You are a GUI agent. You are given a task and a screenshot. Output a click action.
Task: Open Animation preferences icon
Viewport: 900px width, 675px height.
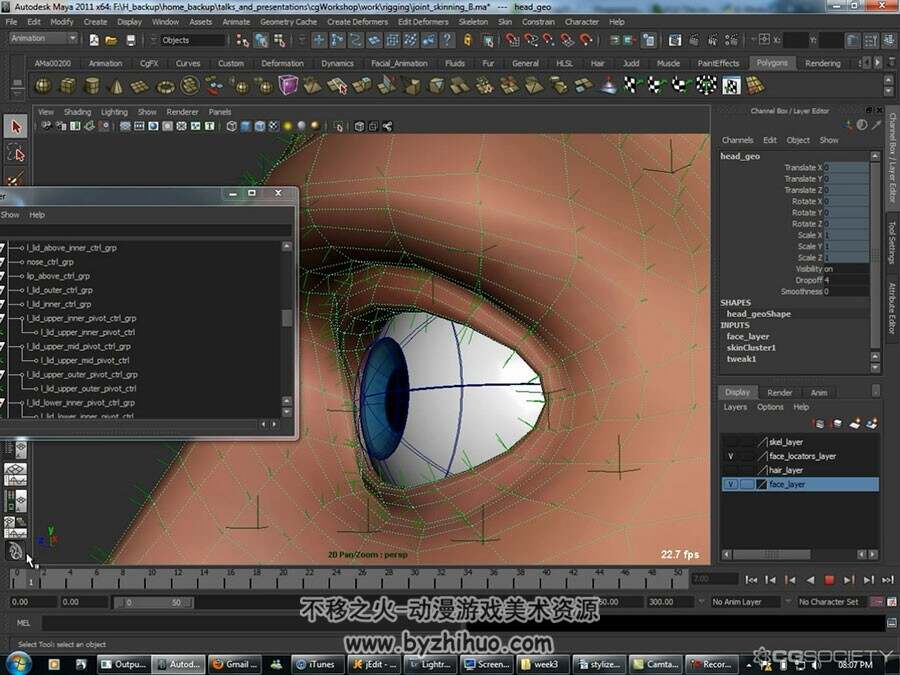pyautogui.click(x=891, y=602)
